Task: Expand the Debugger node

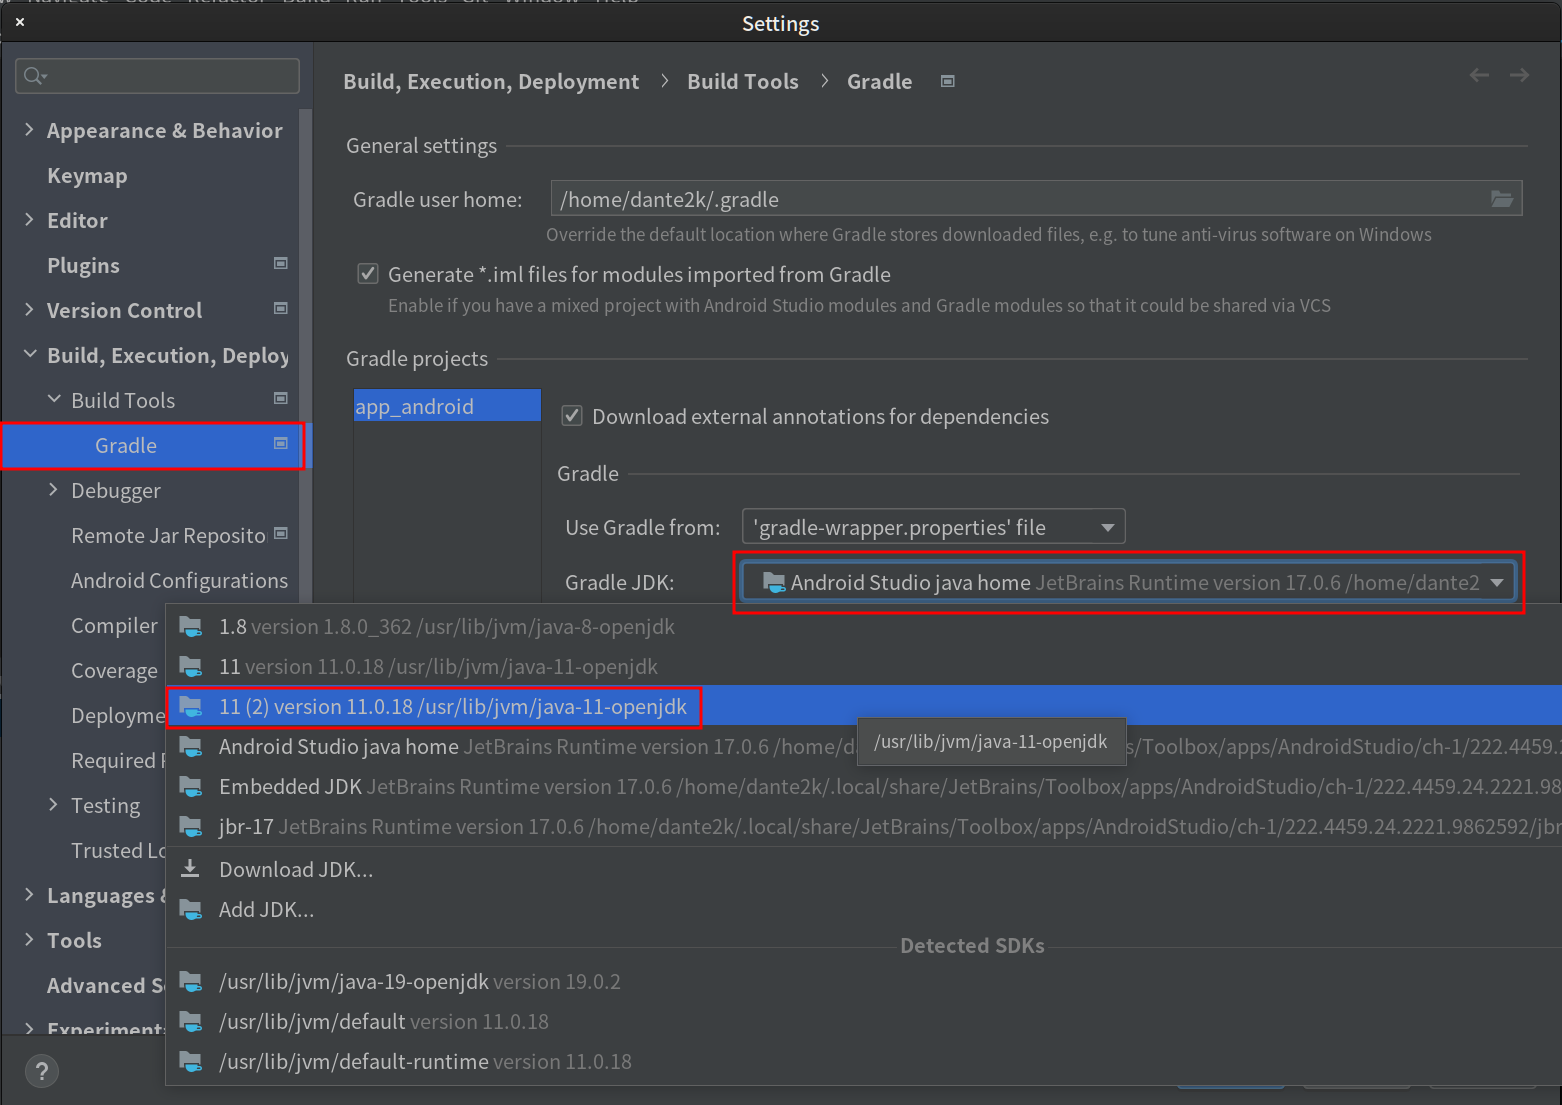Action: tap(53, 489)
